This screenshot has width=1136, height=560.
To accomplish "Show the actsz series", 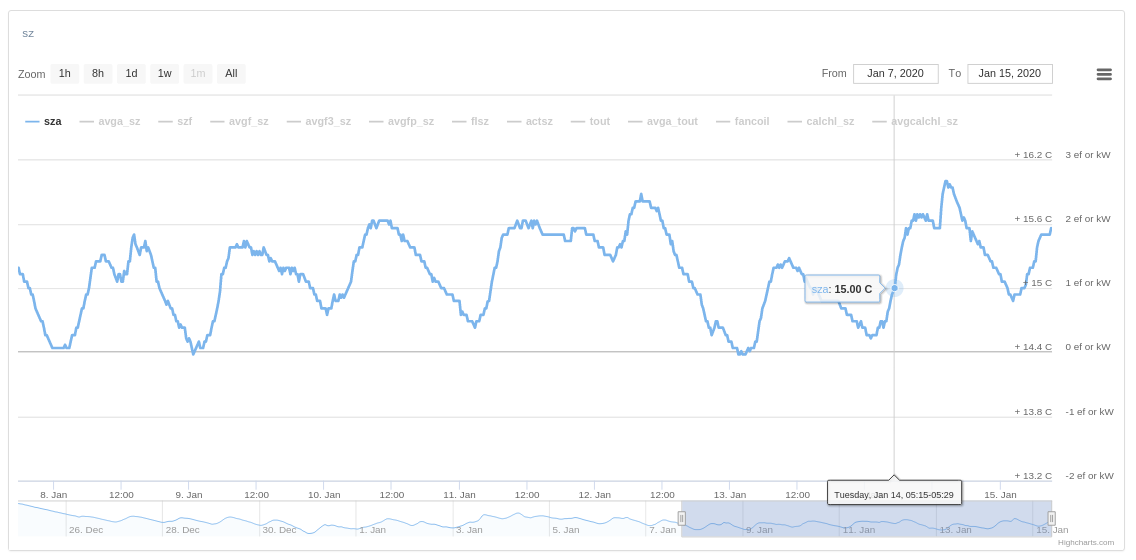I will (530, 122).
